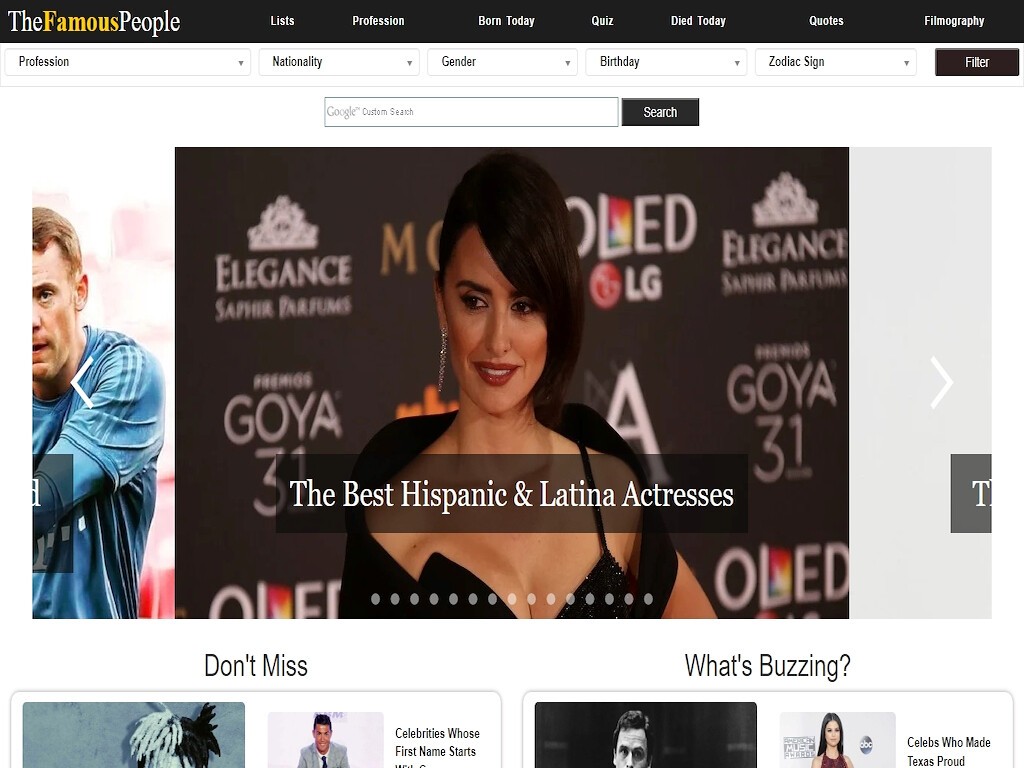Go to previous carousel slide arrow
1024x768 pixels.
pyautogui.click(x=82, y=382)
